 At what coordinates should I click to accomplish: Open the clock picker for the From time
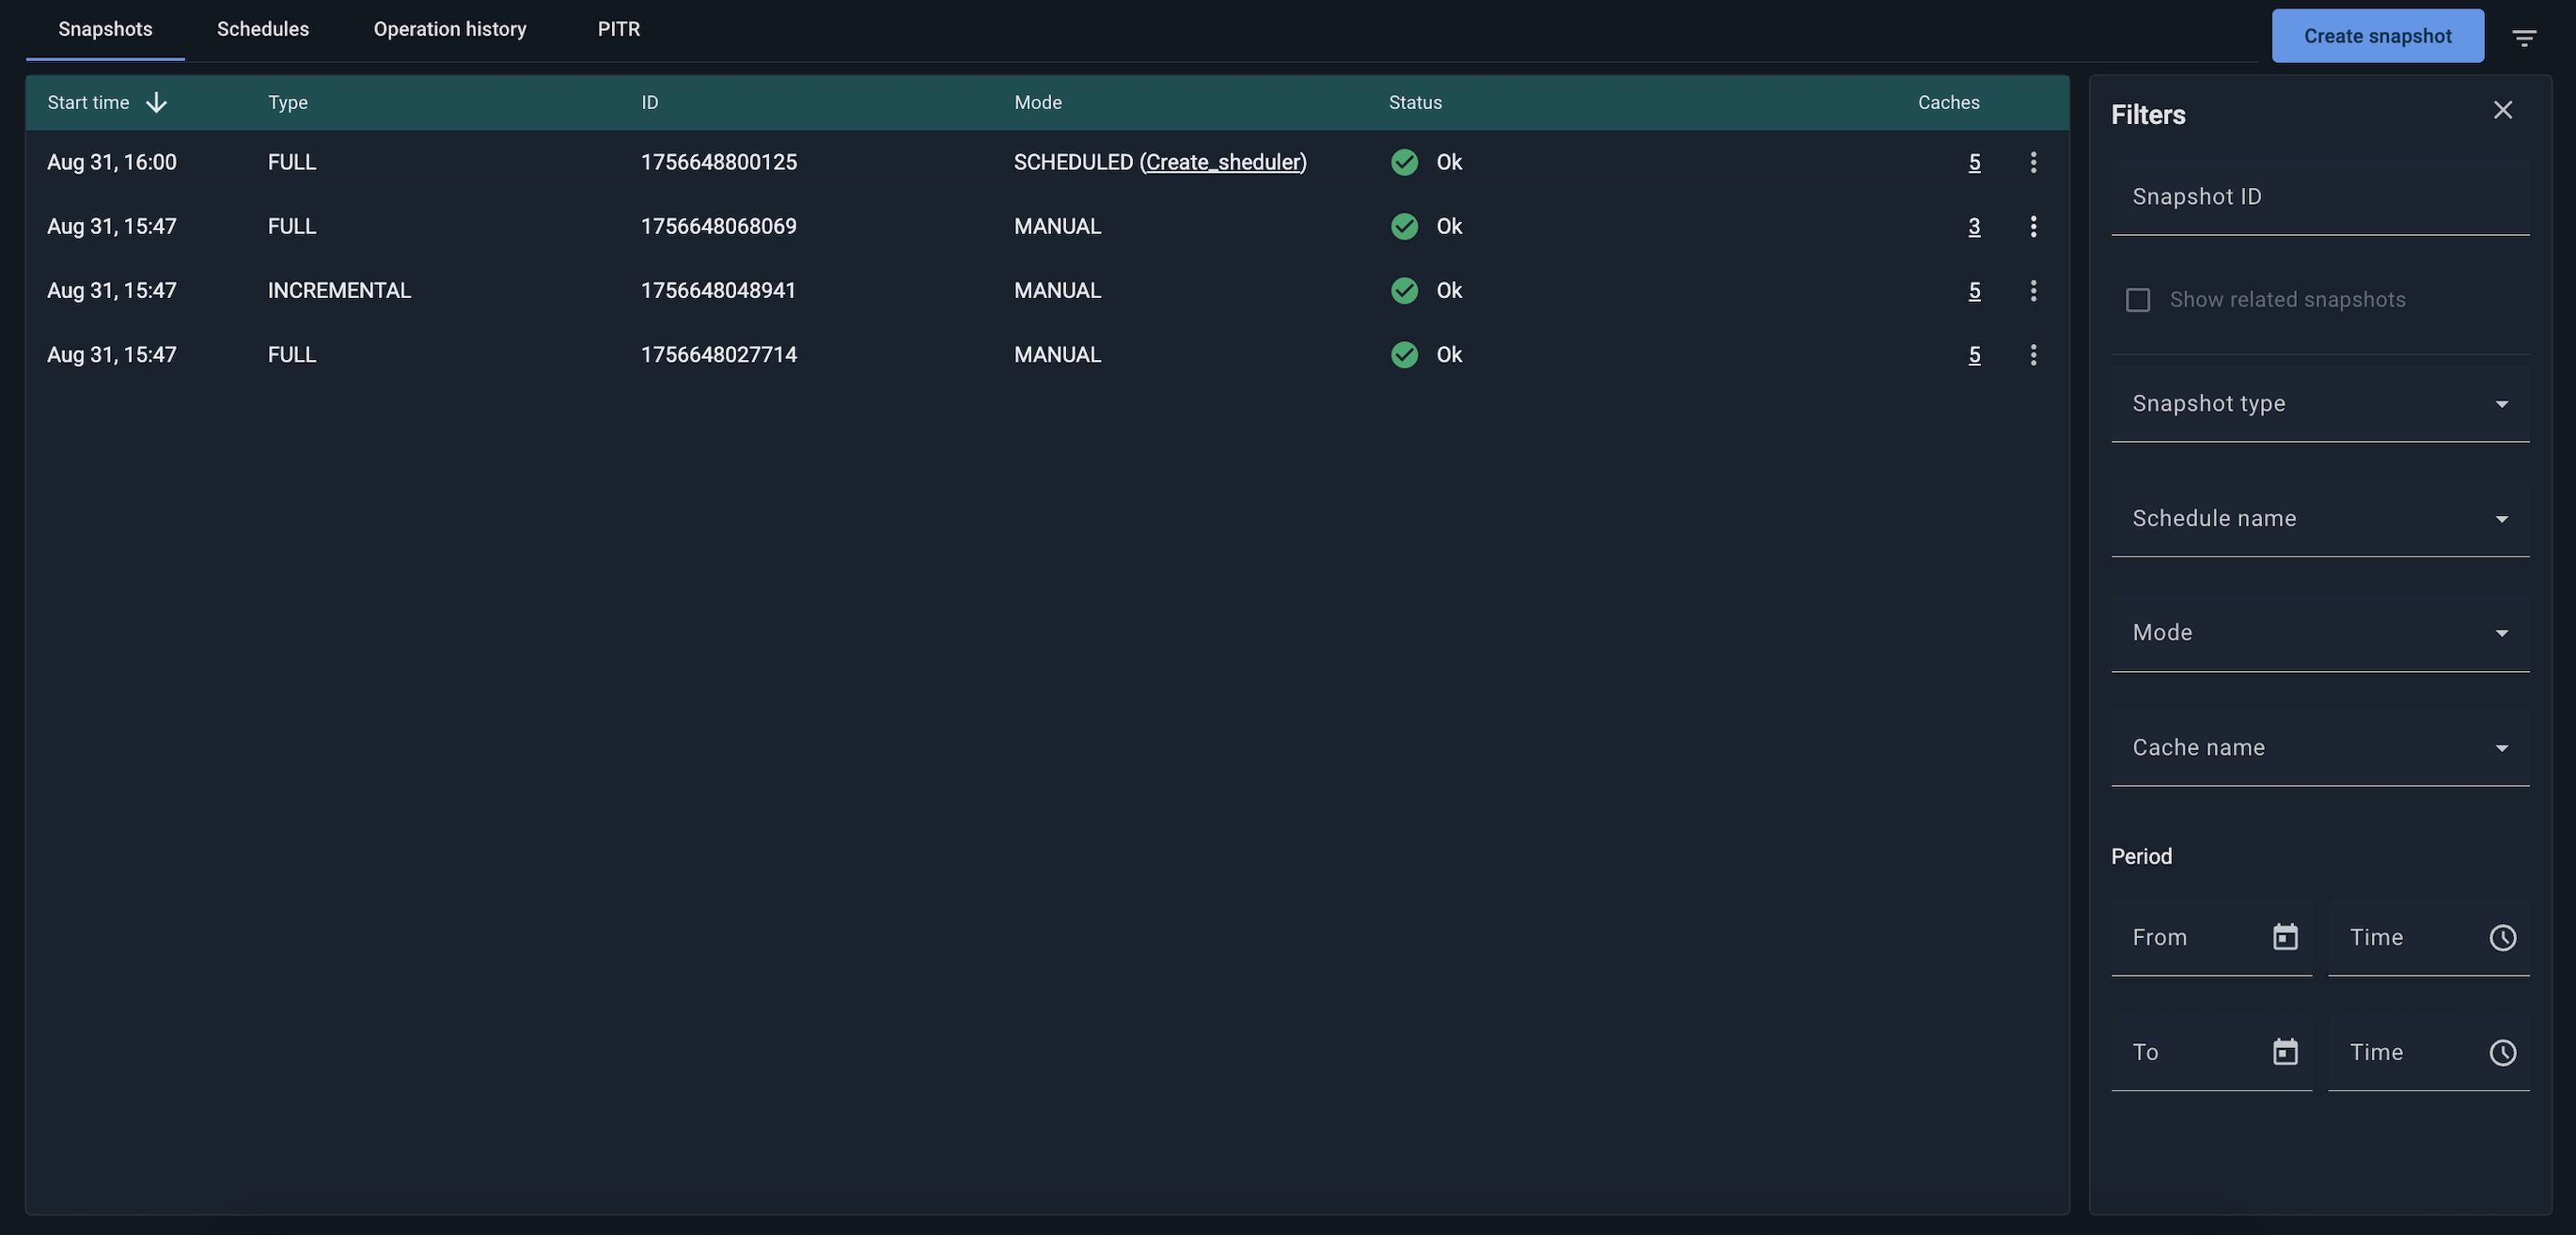[x=2503, y=938]
